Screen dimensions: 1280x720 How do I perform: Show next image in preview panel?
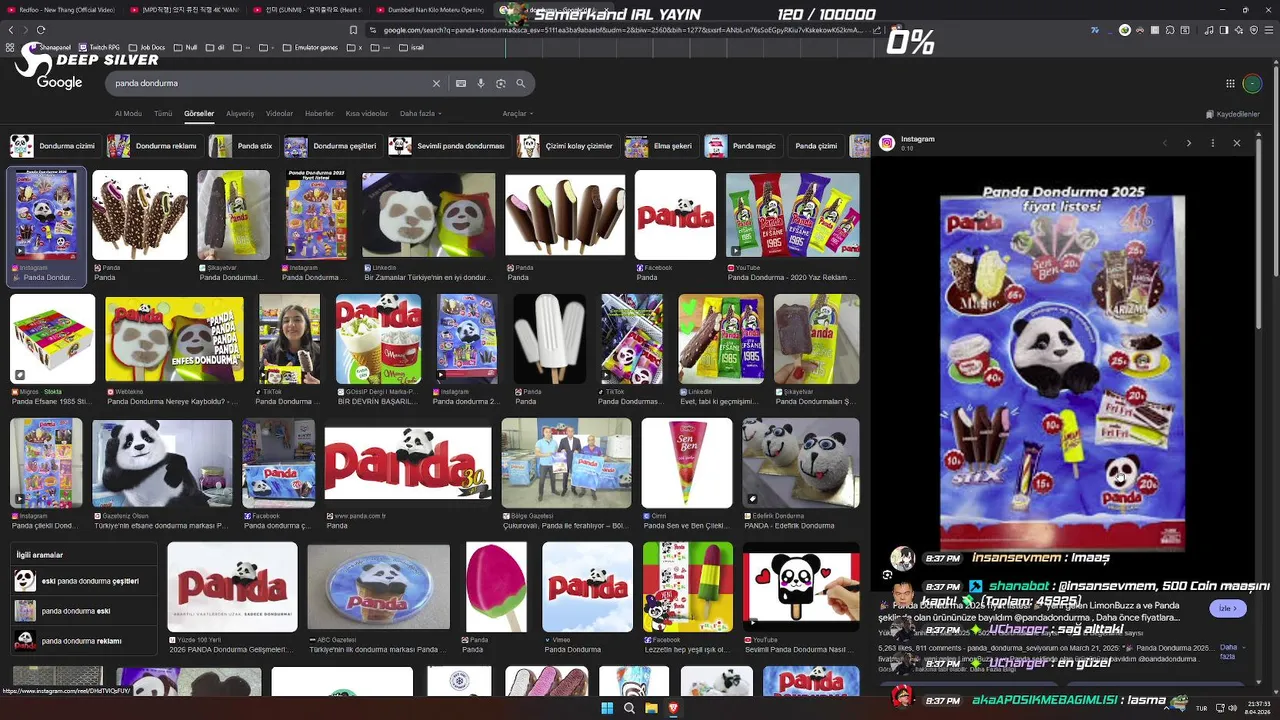point(1188,143)
